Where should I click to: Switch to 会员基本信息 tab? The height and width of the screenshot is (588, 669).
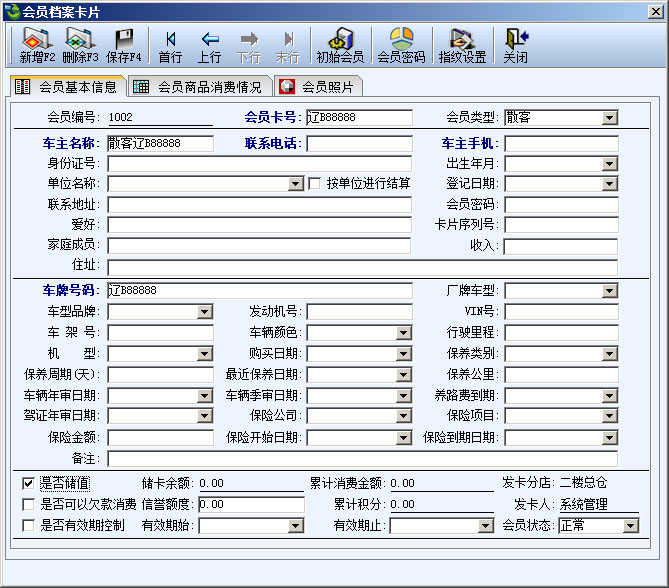(67, 87)
